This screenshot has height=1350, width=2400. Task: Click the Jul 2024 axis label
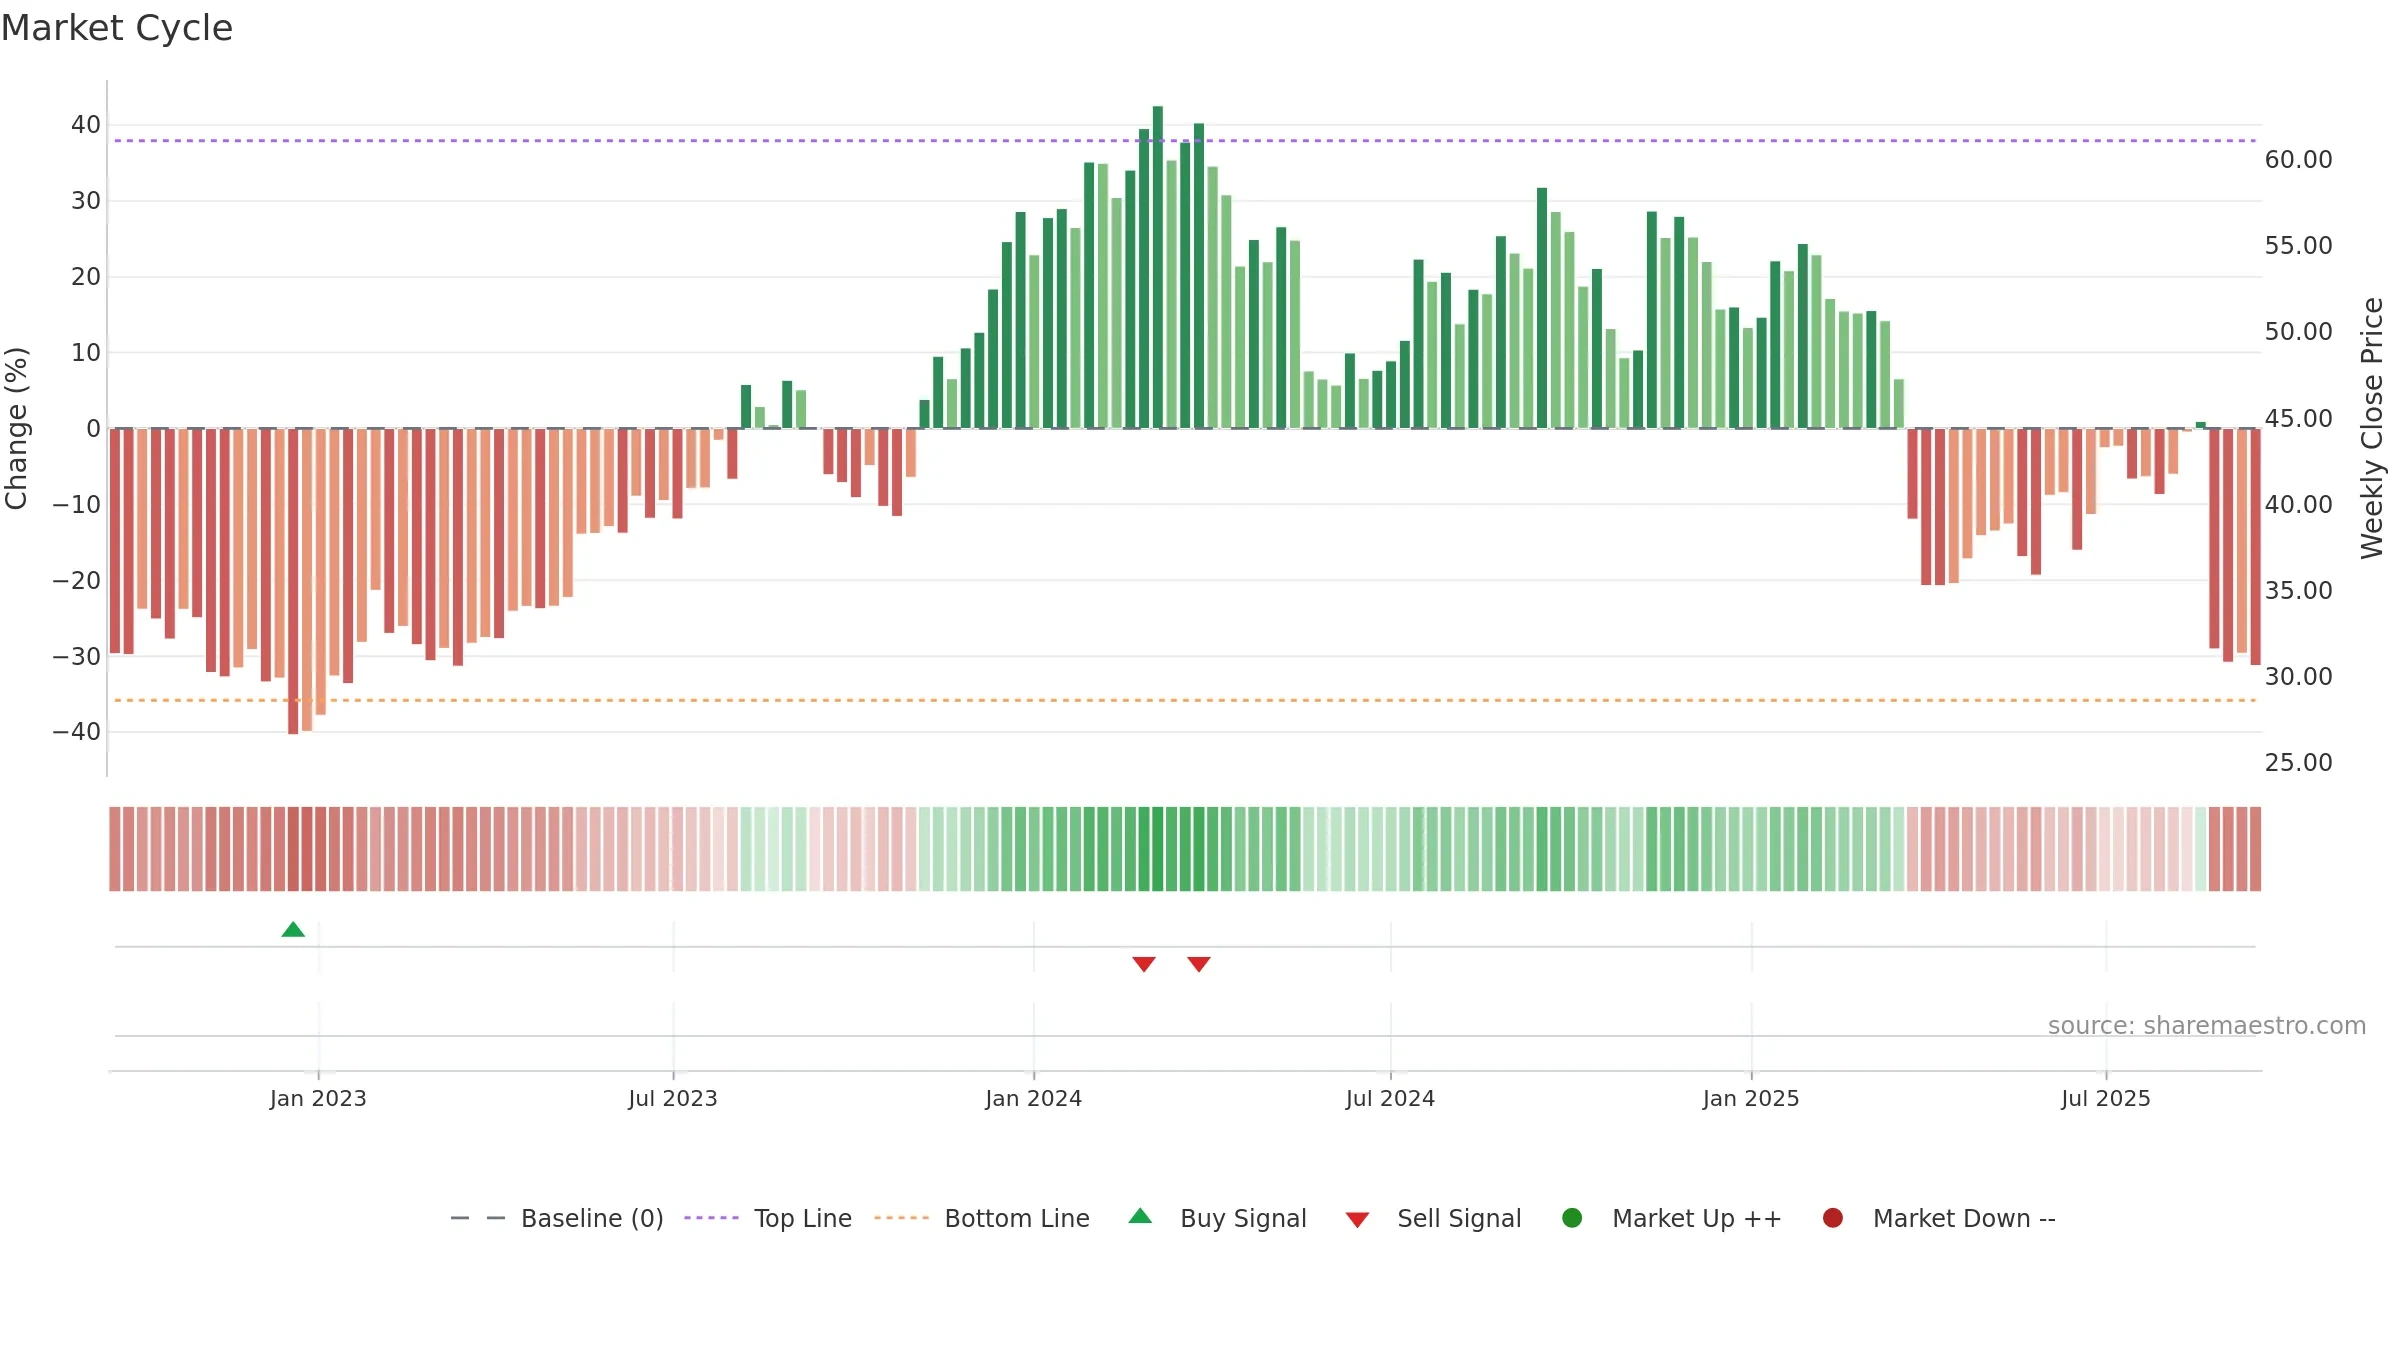pos(1390,1099)
